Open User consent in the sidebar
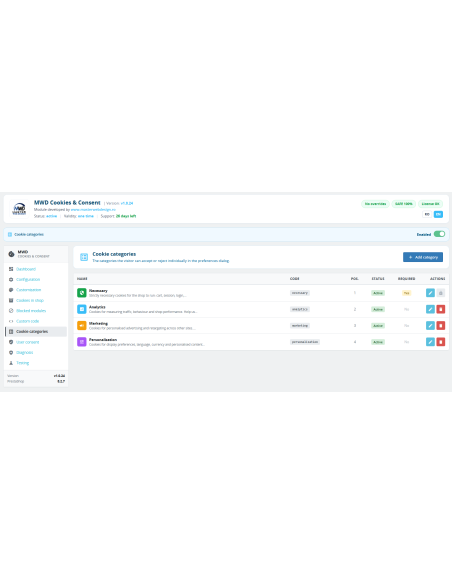The image size is (452, 584). point(27,342)
